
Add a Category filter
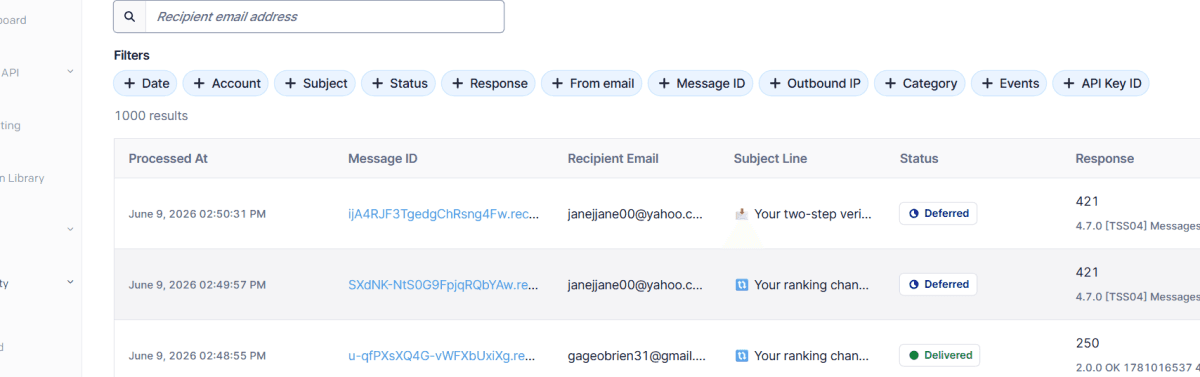pos(920,84)
